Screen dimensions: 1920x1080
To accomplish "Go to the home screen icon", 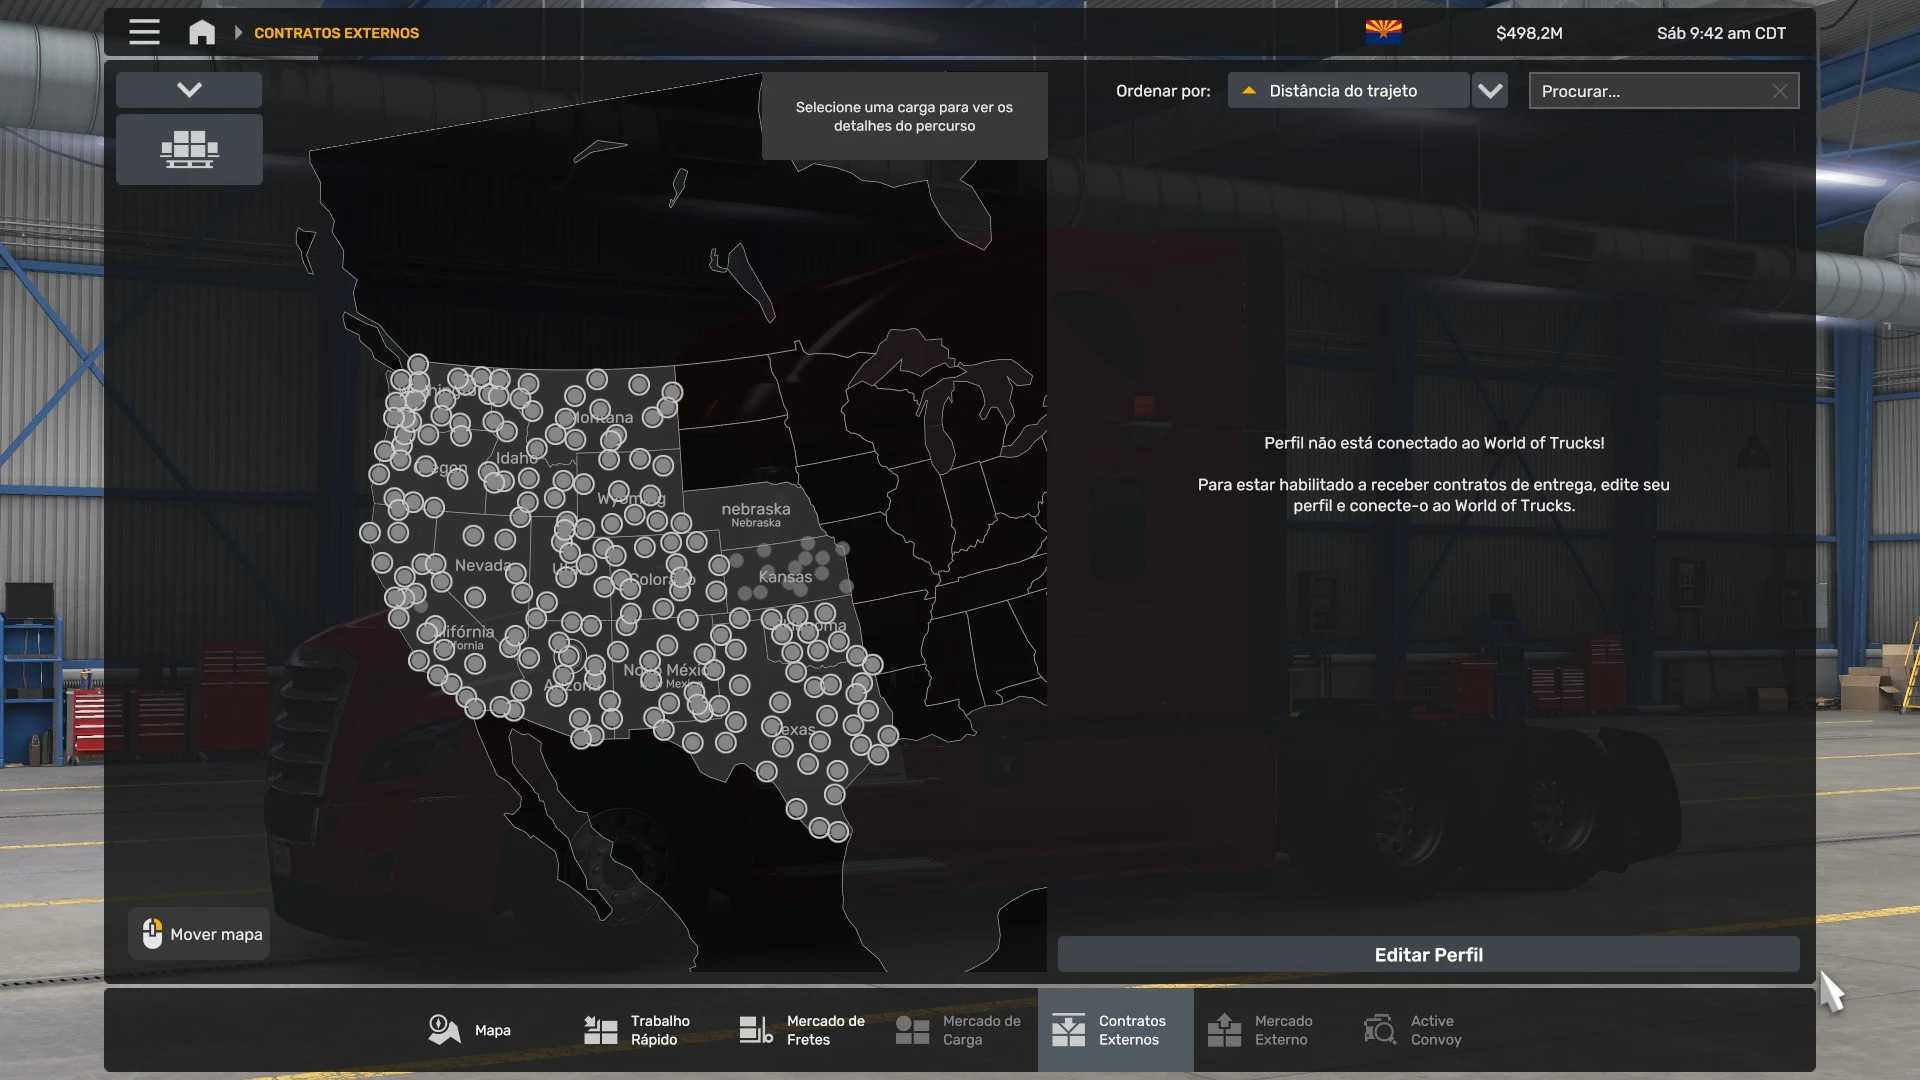I will pos(202,32).
